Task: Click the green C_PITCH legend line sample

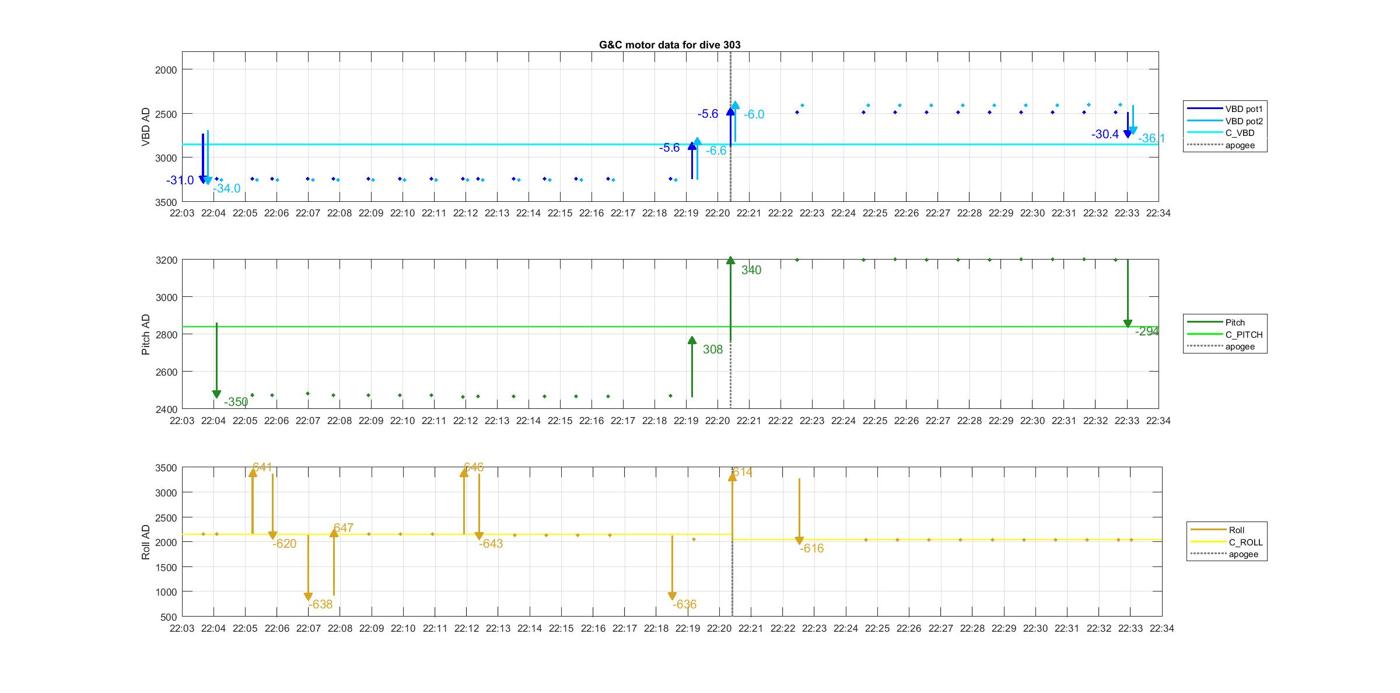Action: click(1204, 334)
